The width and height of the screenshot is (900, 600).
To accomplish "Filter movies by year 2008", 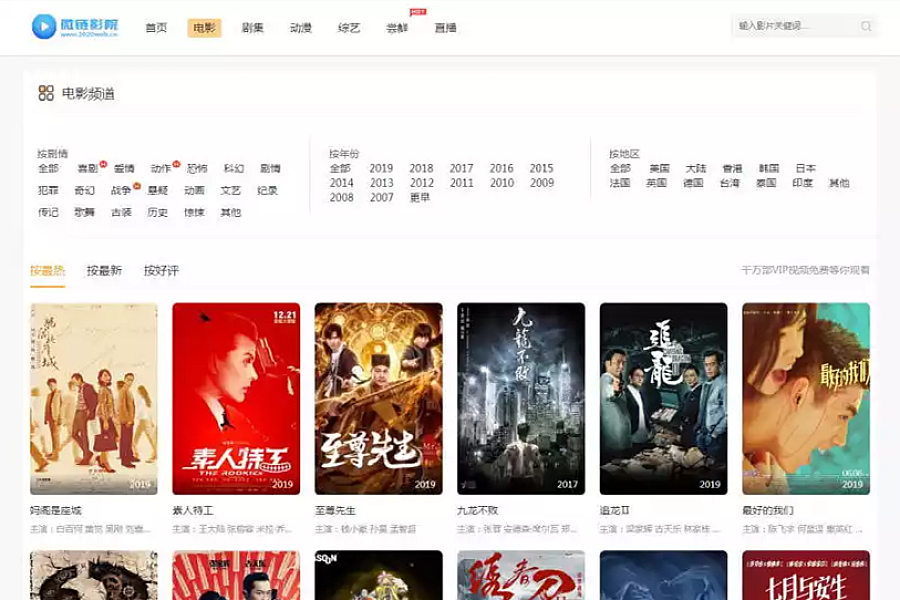I will coord(342,198).
